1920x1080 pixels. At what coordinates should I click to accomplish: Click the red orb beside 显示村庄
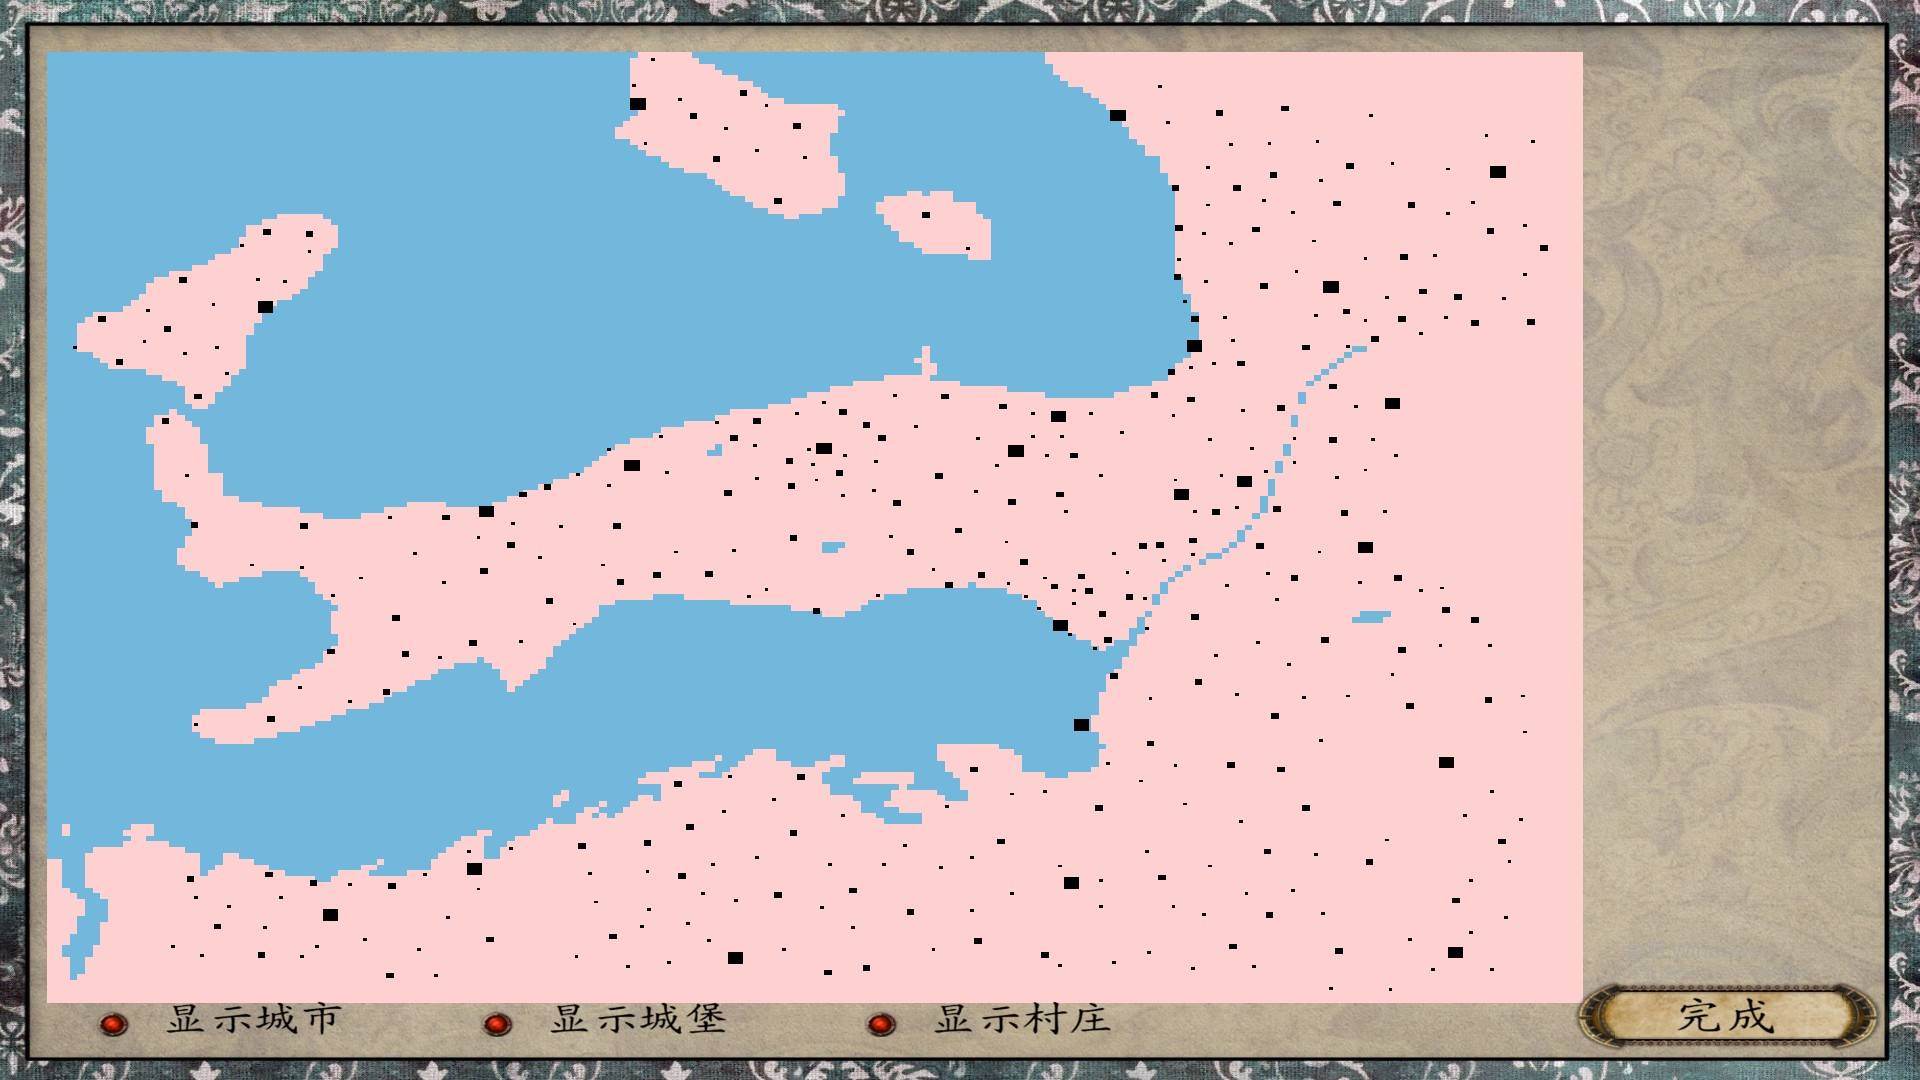[881, 1024]
